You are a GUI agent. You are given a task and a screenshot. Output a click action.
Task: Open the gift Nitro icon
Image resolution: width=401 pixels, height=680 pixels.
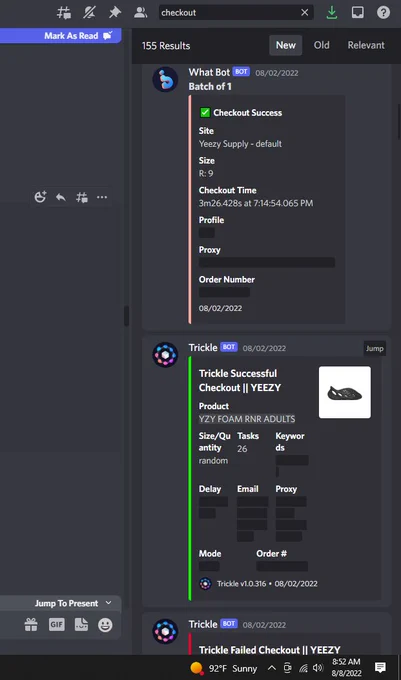click(x=31, y=625)
